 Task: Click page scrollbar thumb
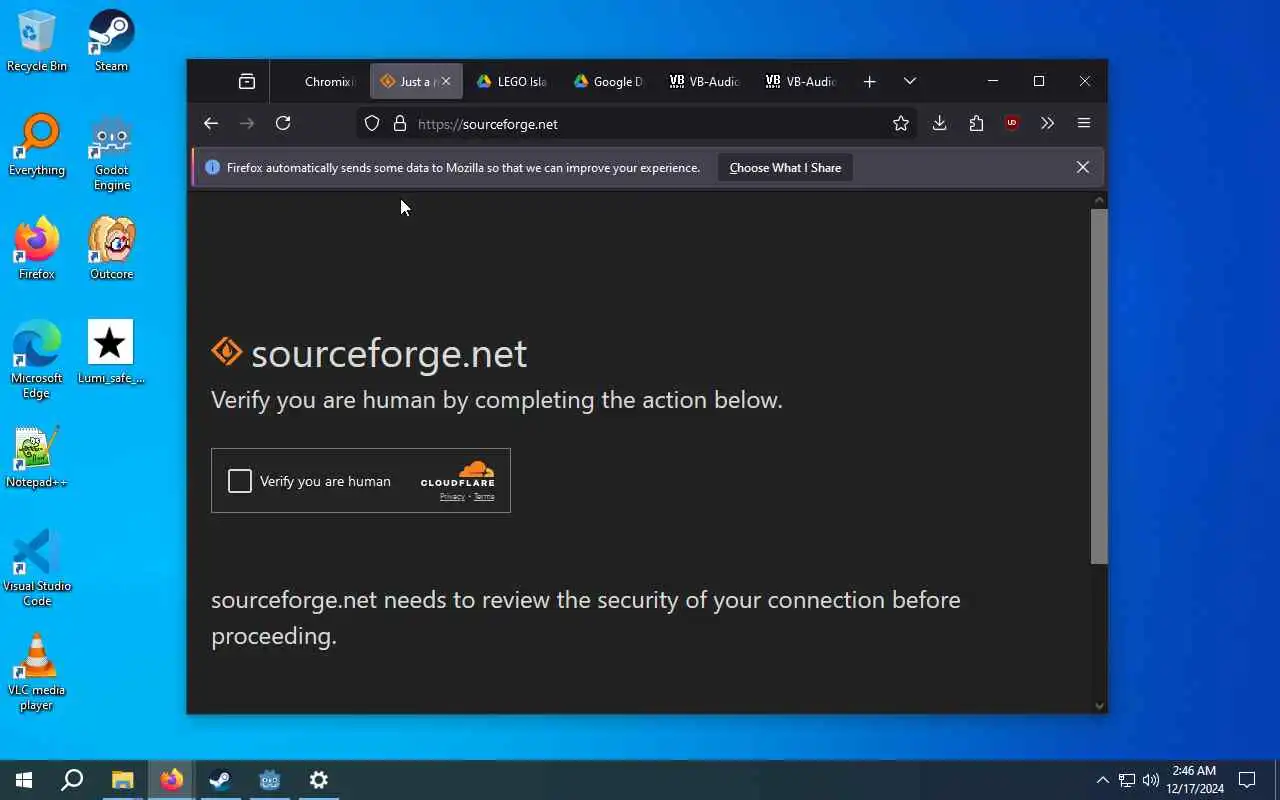coord(1099,386)
